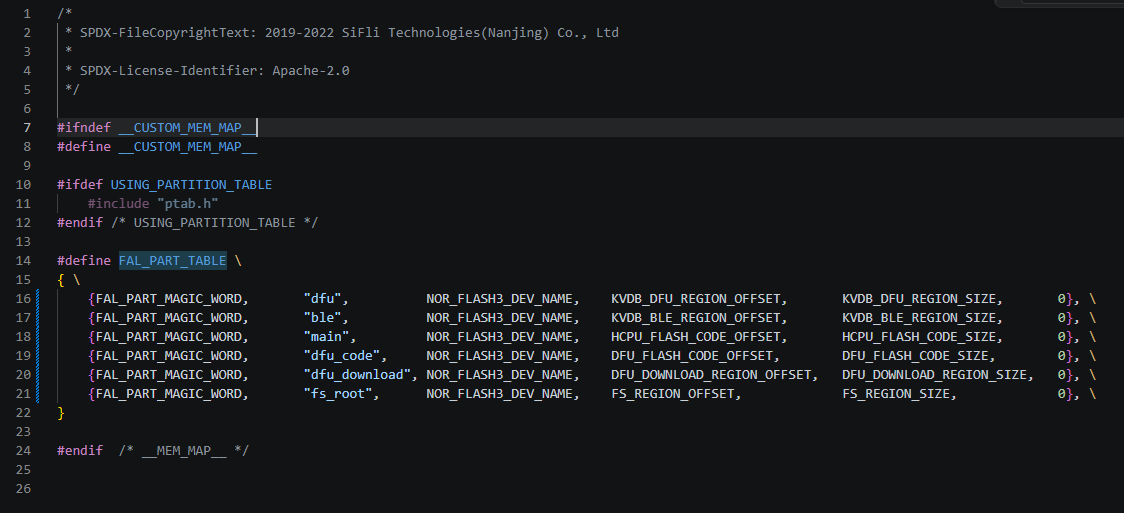Screen dimensions: 1124x513
Task: Click the closing brace on line 22
Action: 61,413
